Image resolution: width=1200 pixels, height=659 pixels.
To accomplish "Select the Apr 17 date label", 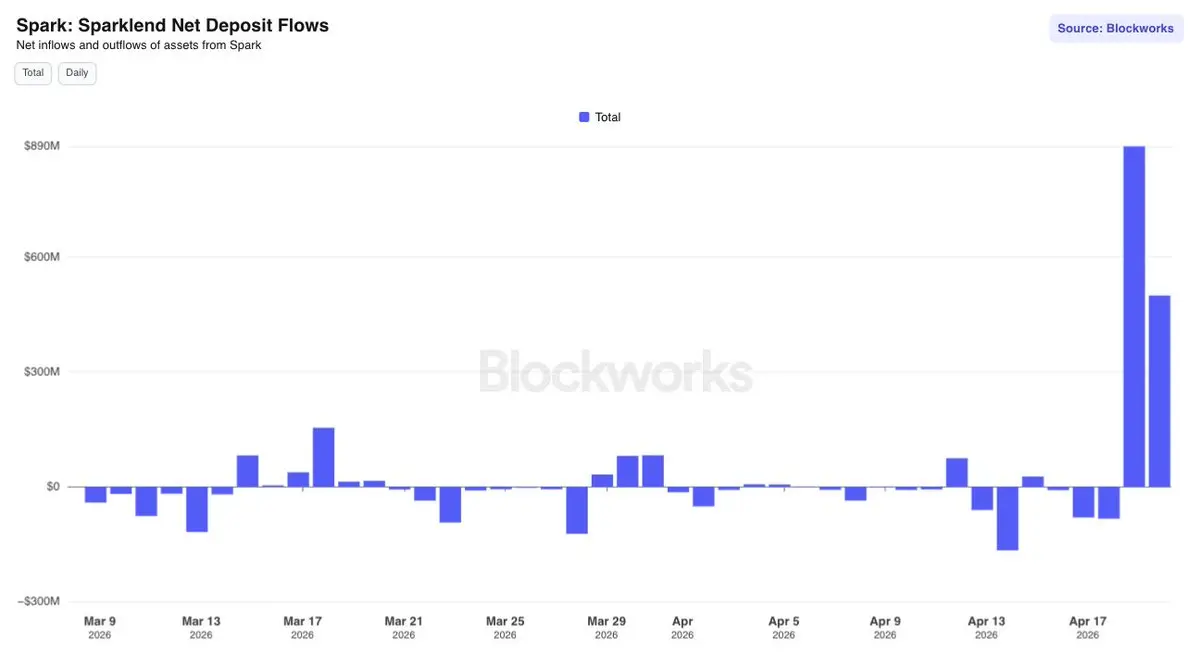I will (x=1087, y=622).
